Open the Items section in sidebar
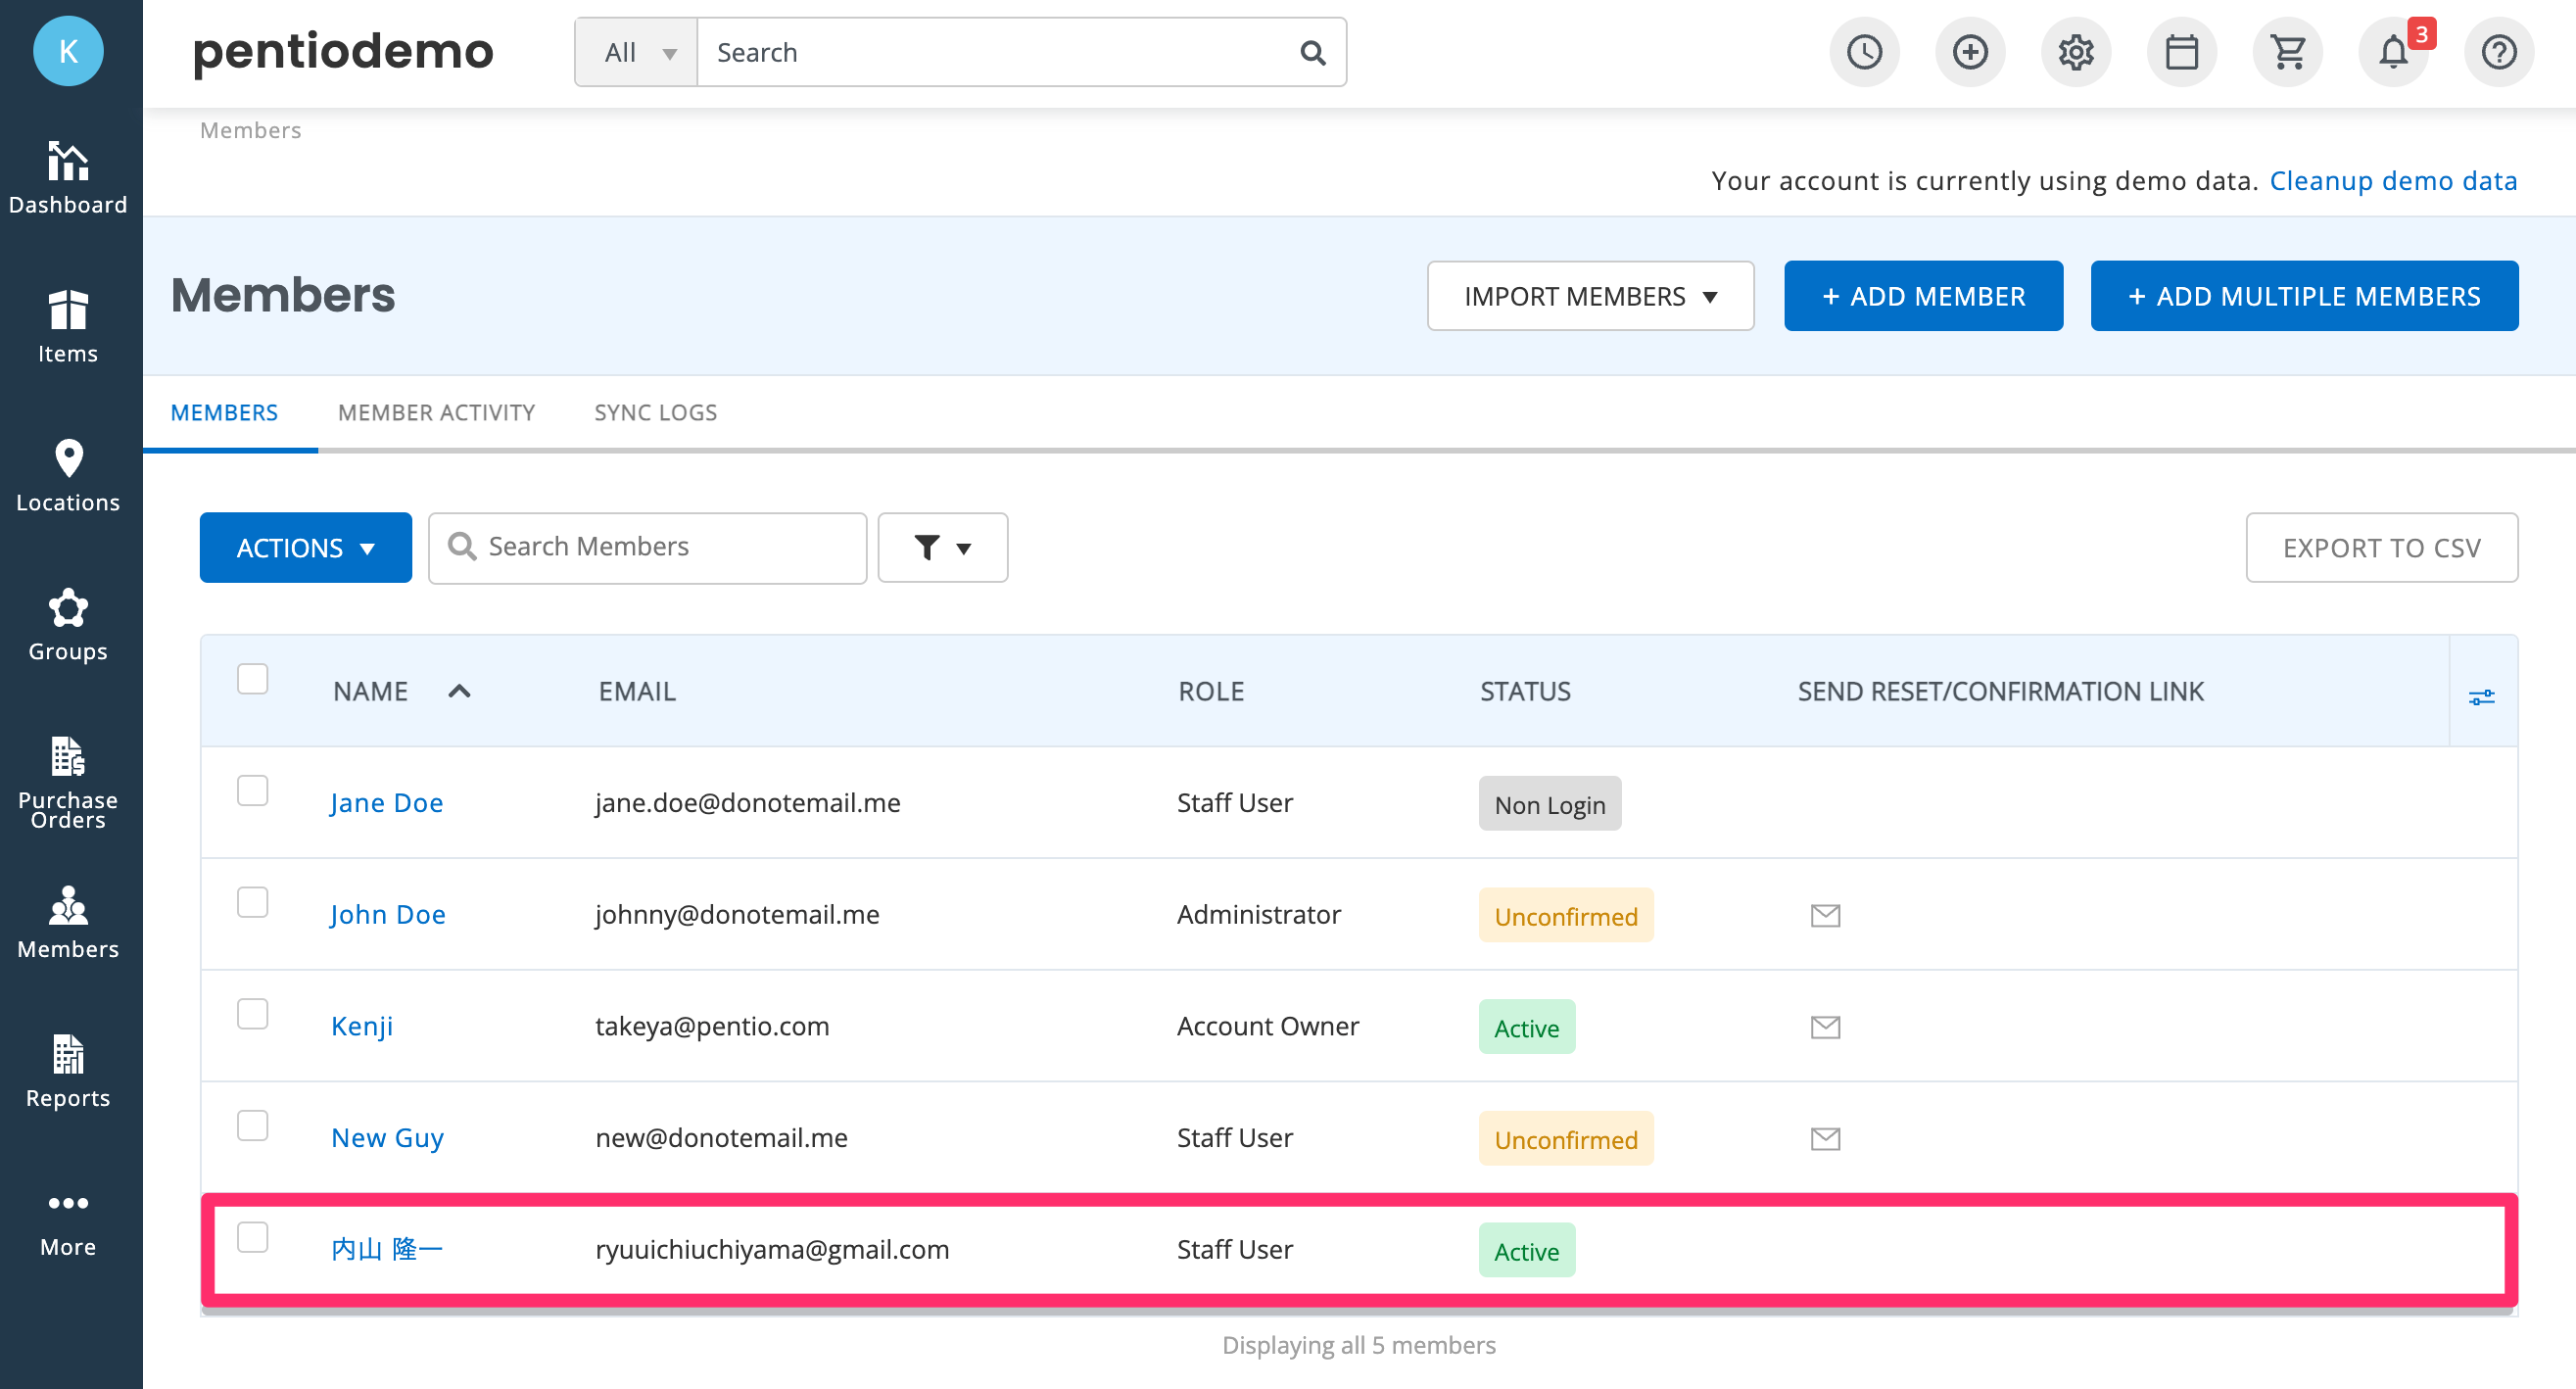The image size is (2576, 1389). tap(68, 327)
